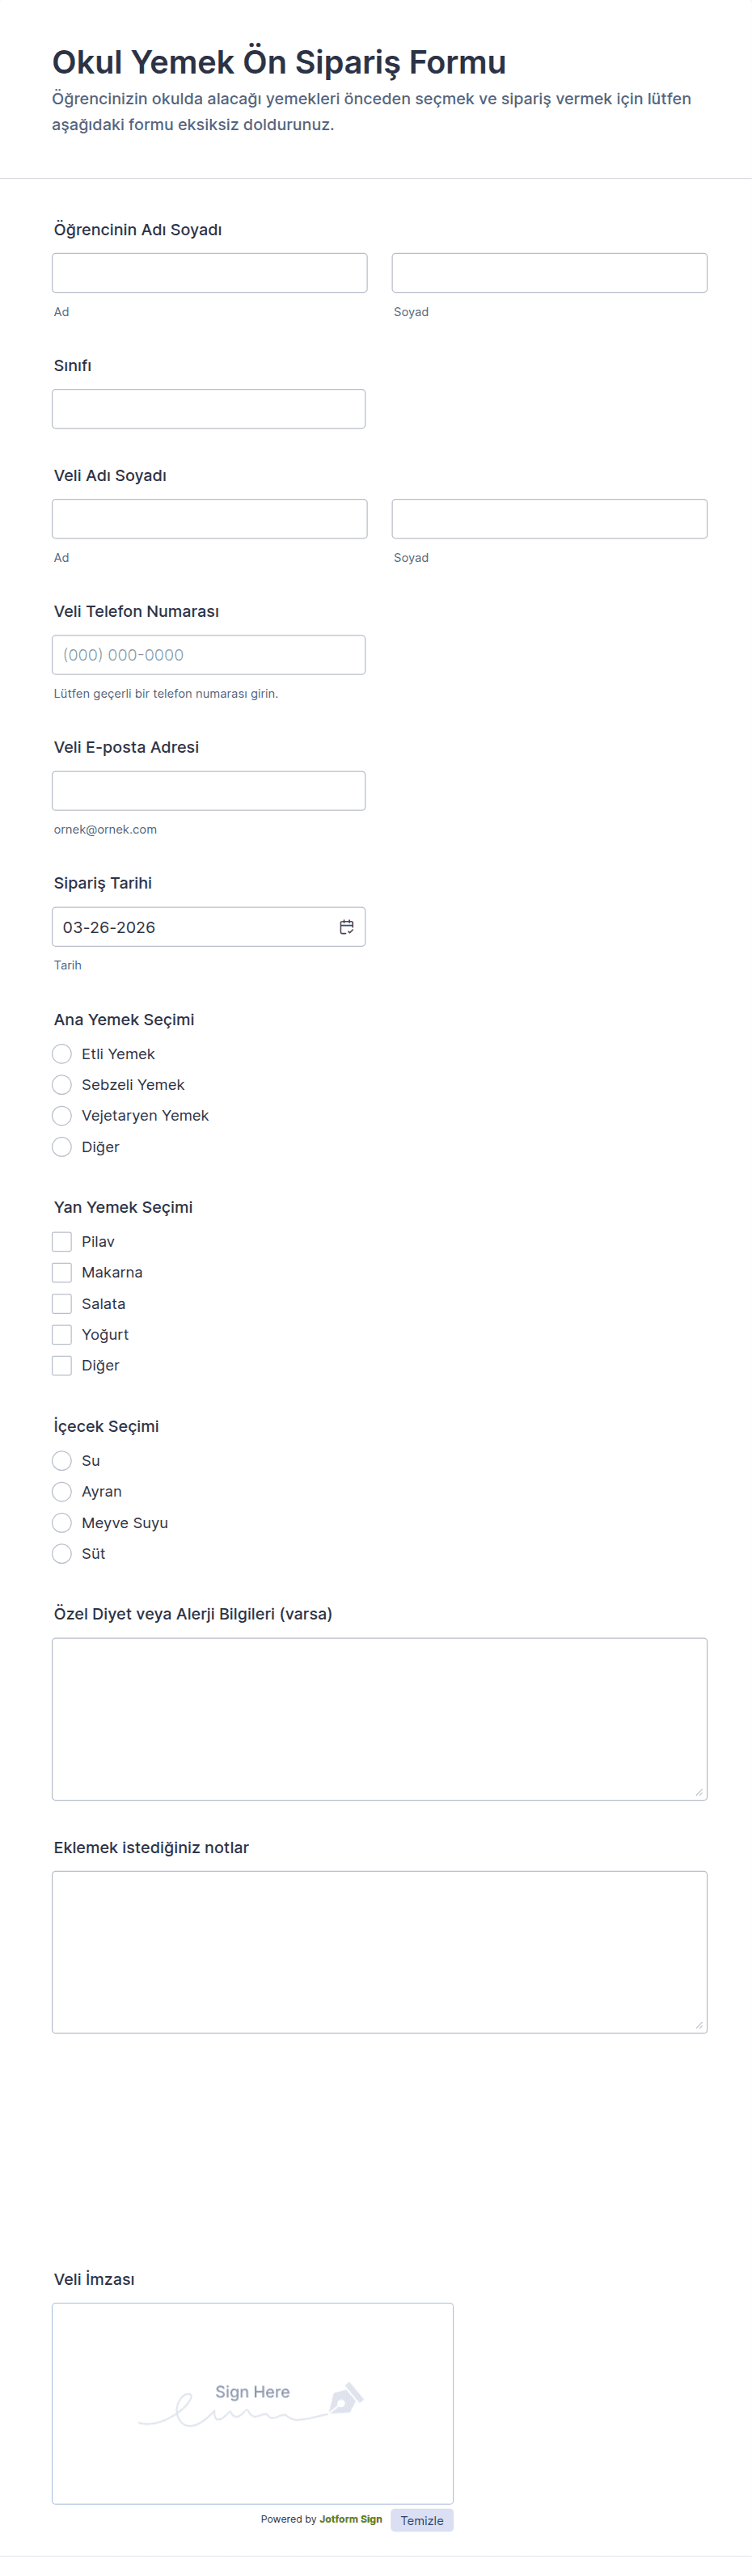Select Ayran as the drink
Screen dimensions: 752x2576
(x=62, y=1492)
